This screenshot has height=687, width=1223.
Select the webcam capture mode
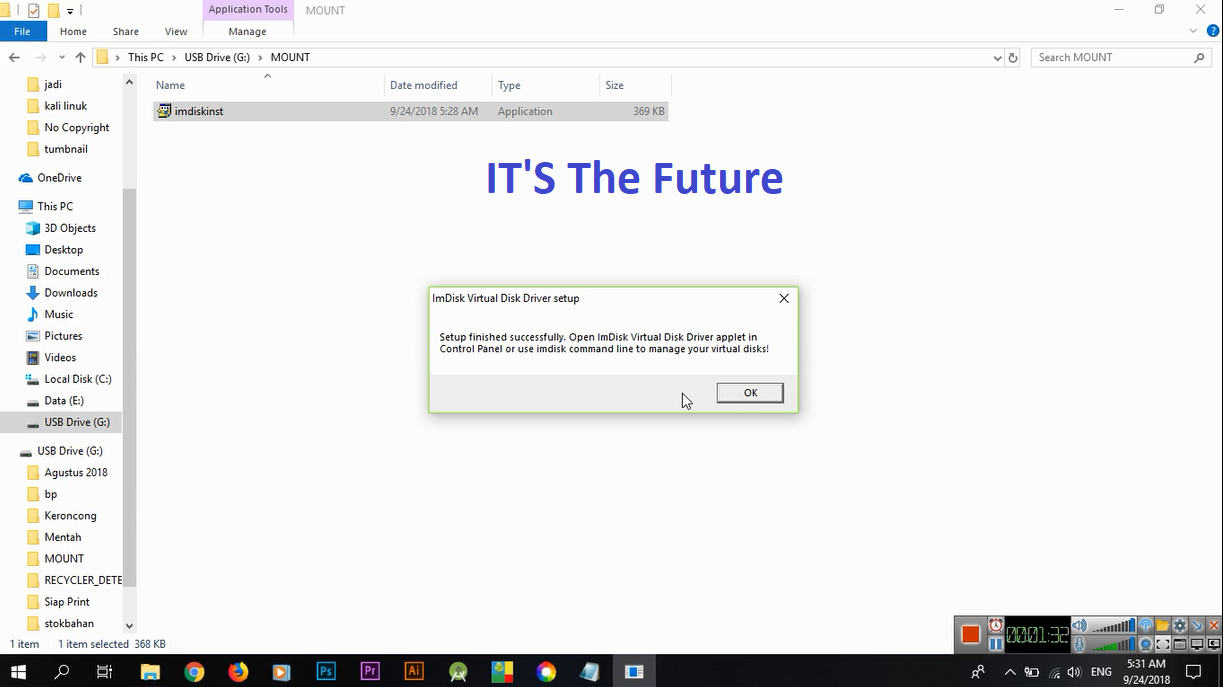pos(1146,643)
